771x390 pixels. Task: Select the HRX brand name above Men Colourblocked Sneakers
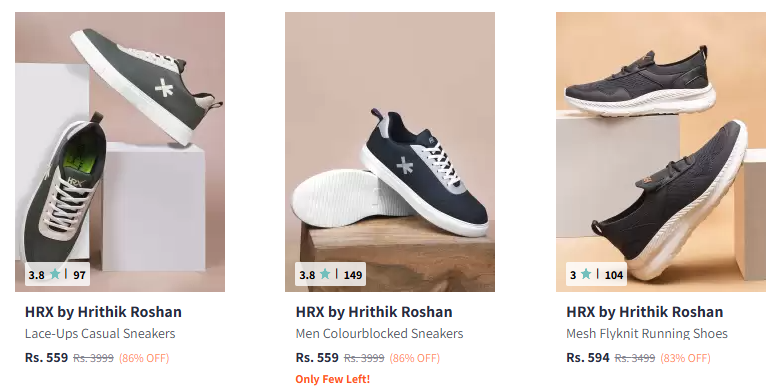click(x=374, y=312)
